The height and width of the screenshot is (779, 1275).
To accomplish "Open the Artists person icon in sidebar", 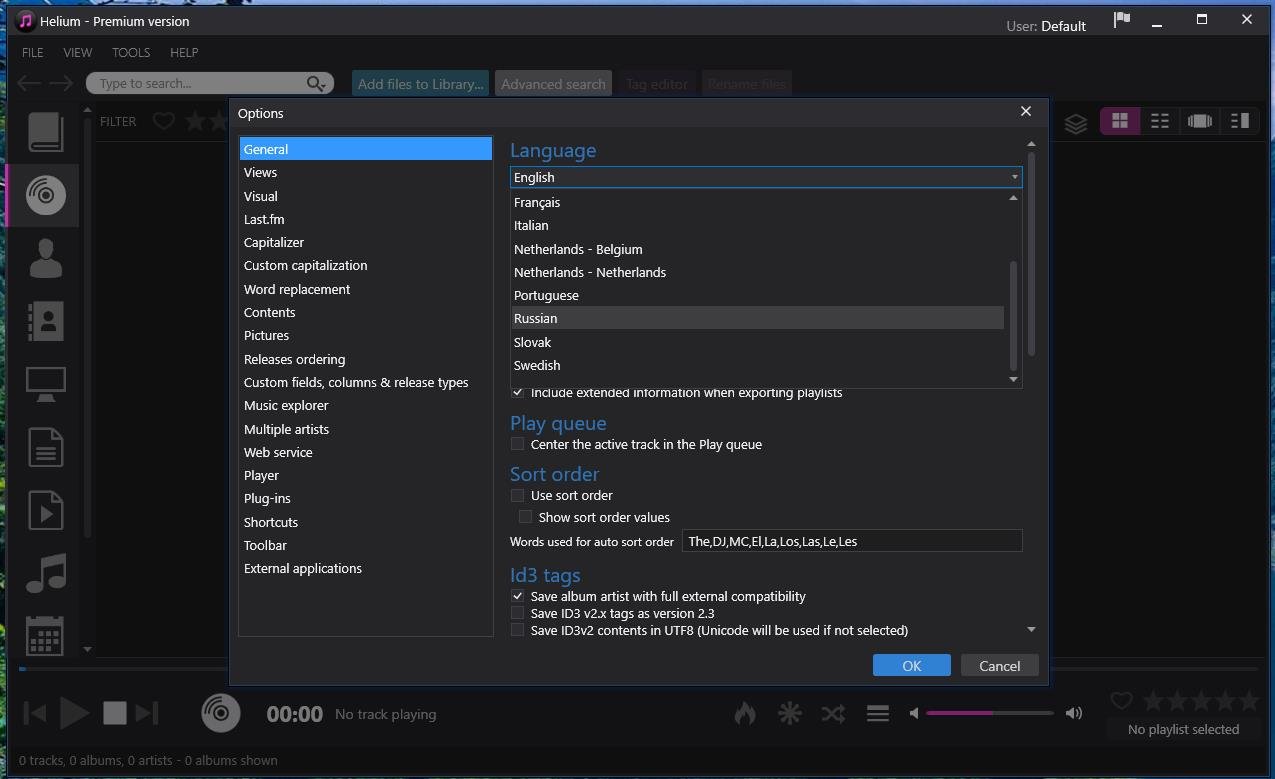I will tap(46, 258).
